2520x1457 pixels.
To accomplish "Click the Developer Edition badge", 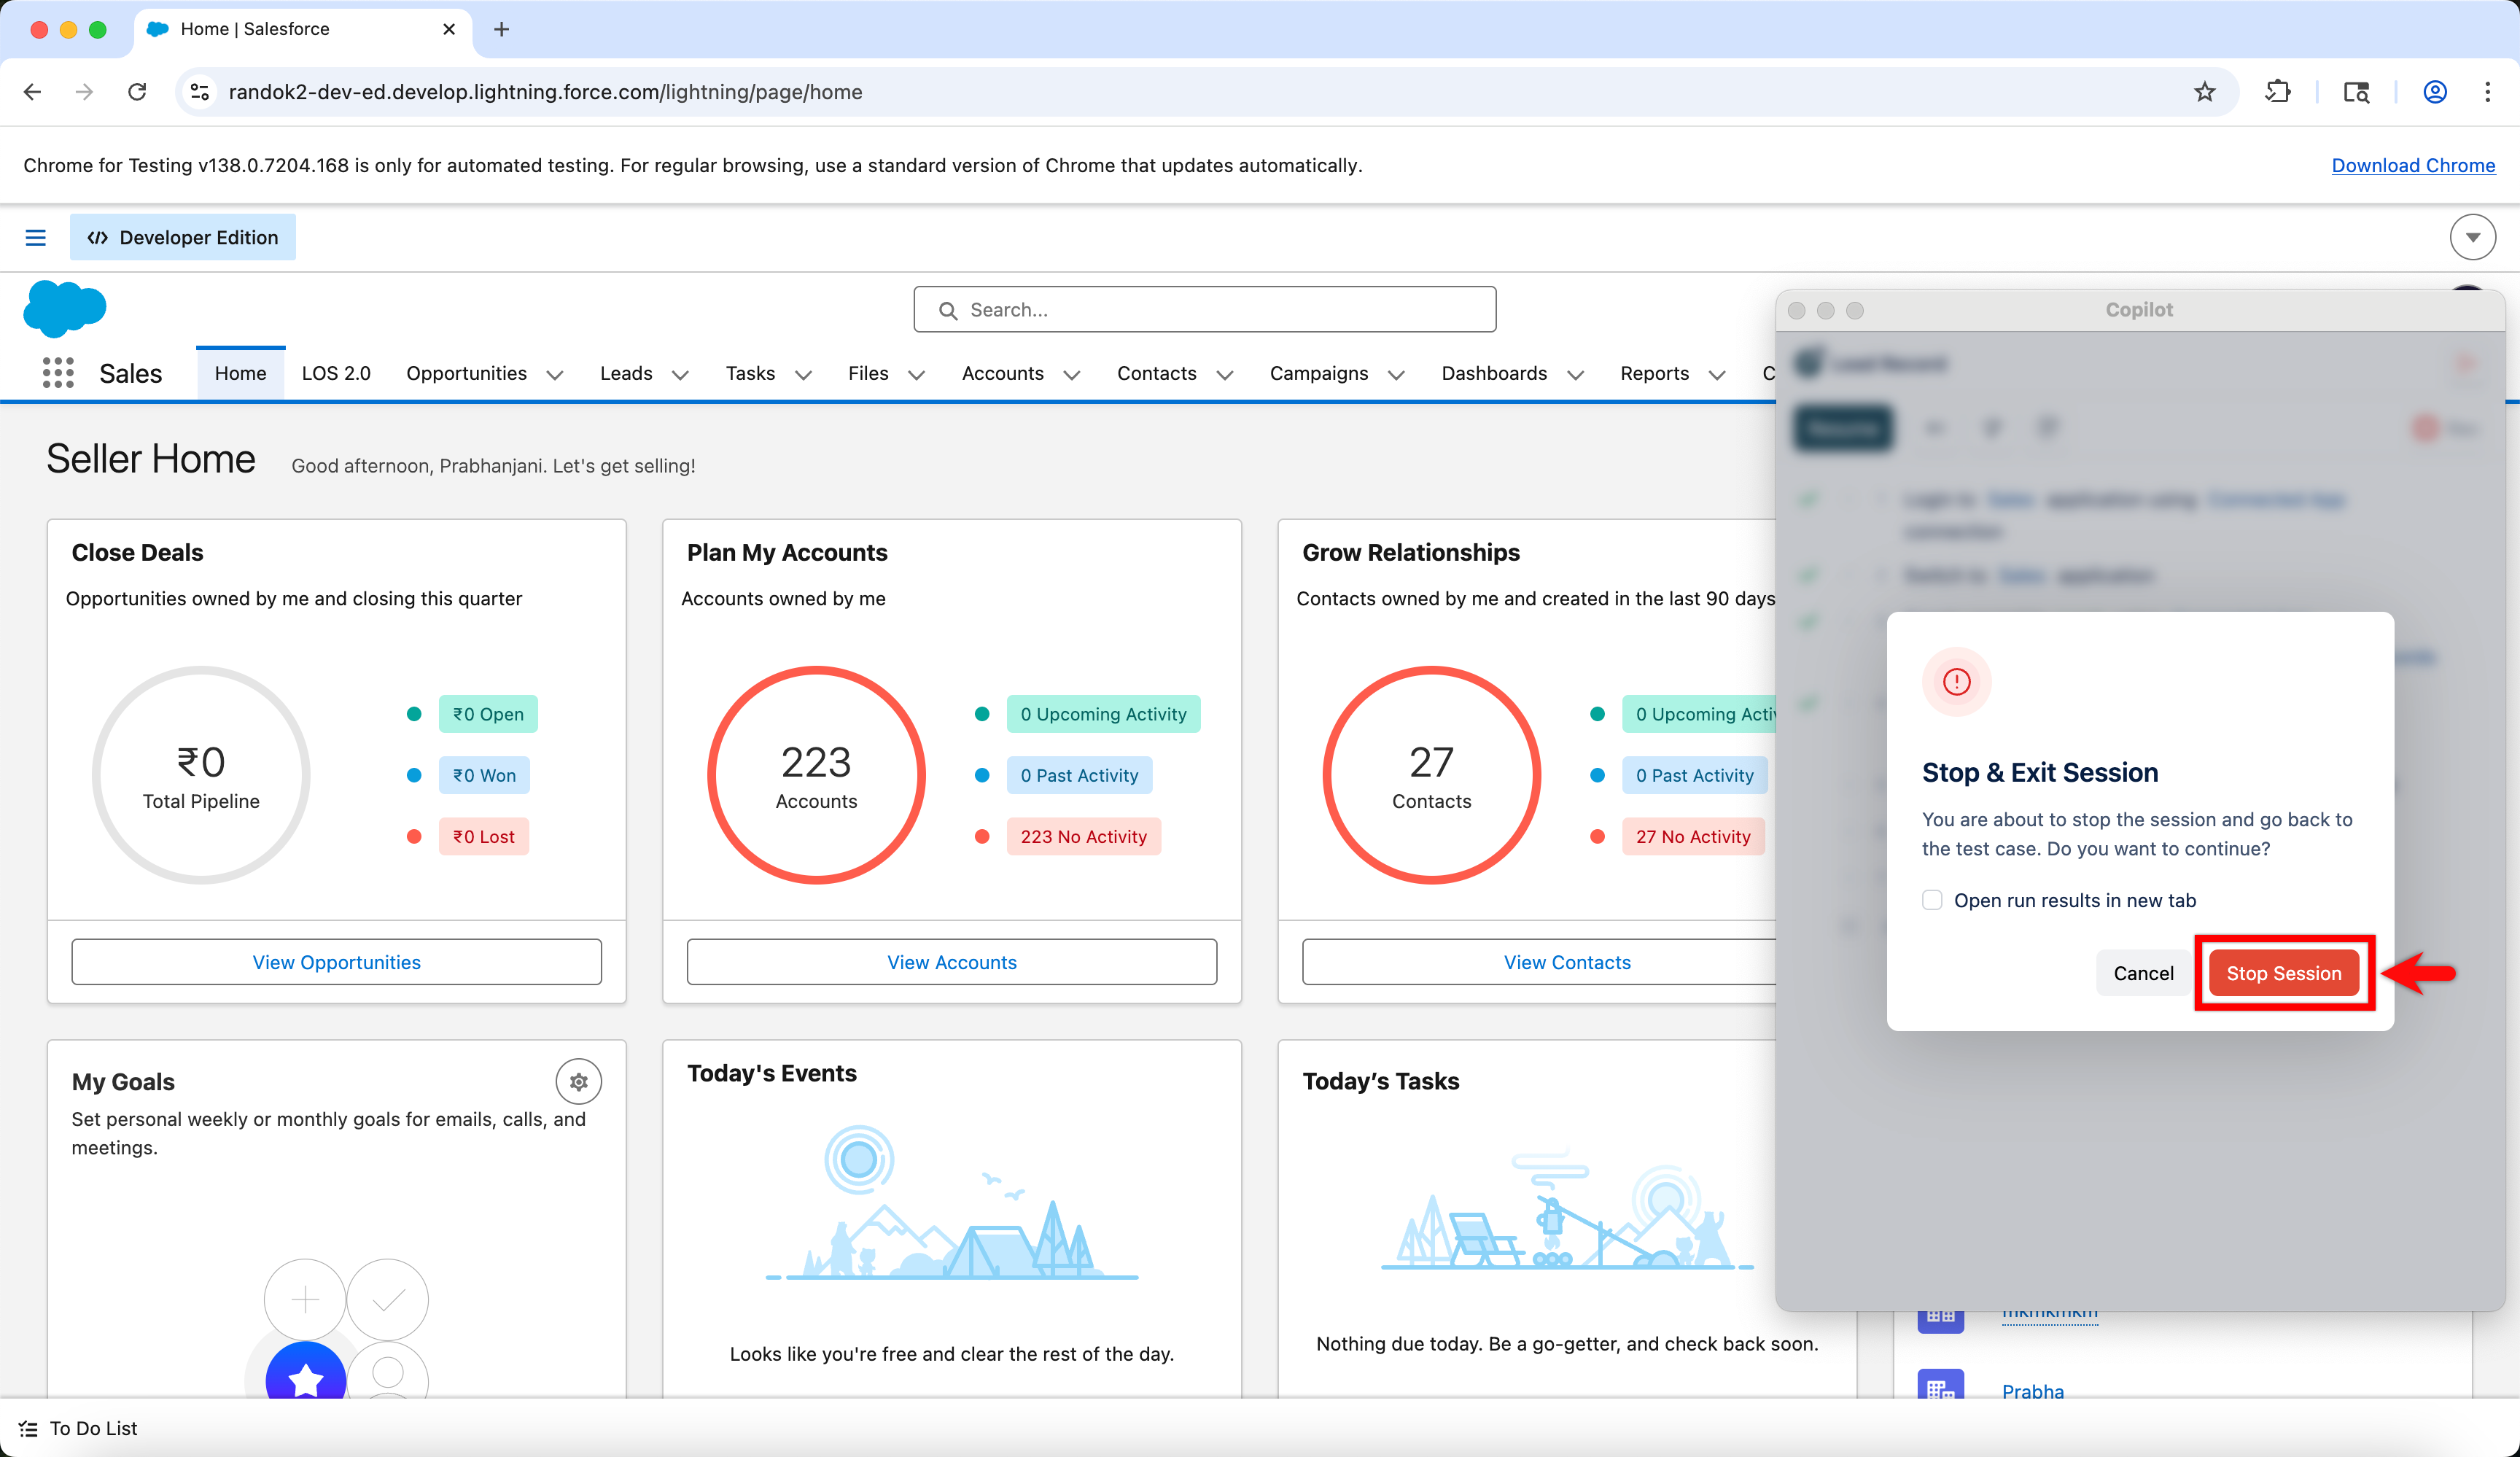I will [x=183, y=237].
